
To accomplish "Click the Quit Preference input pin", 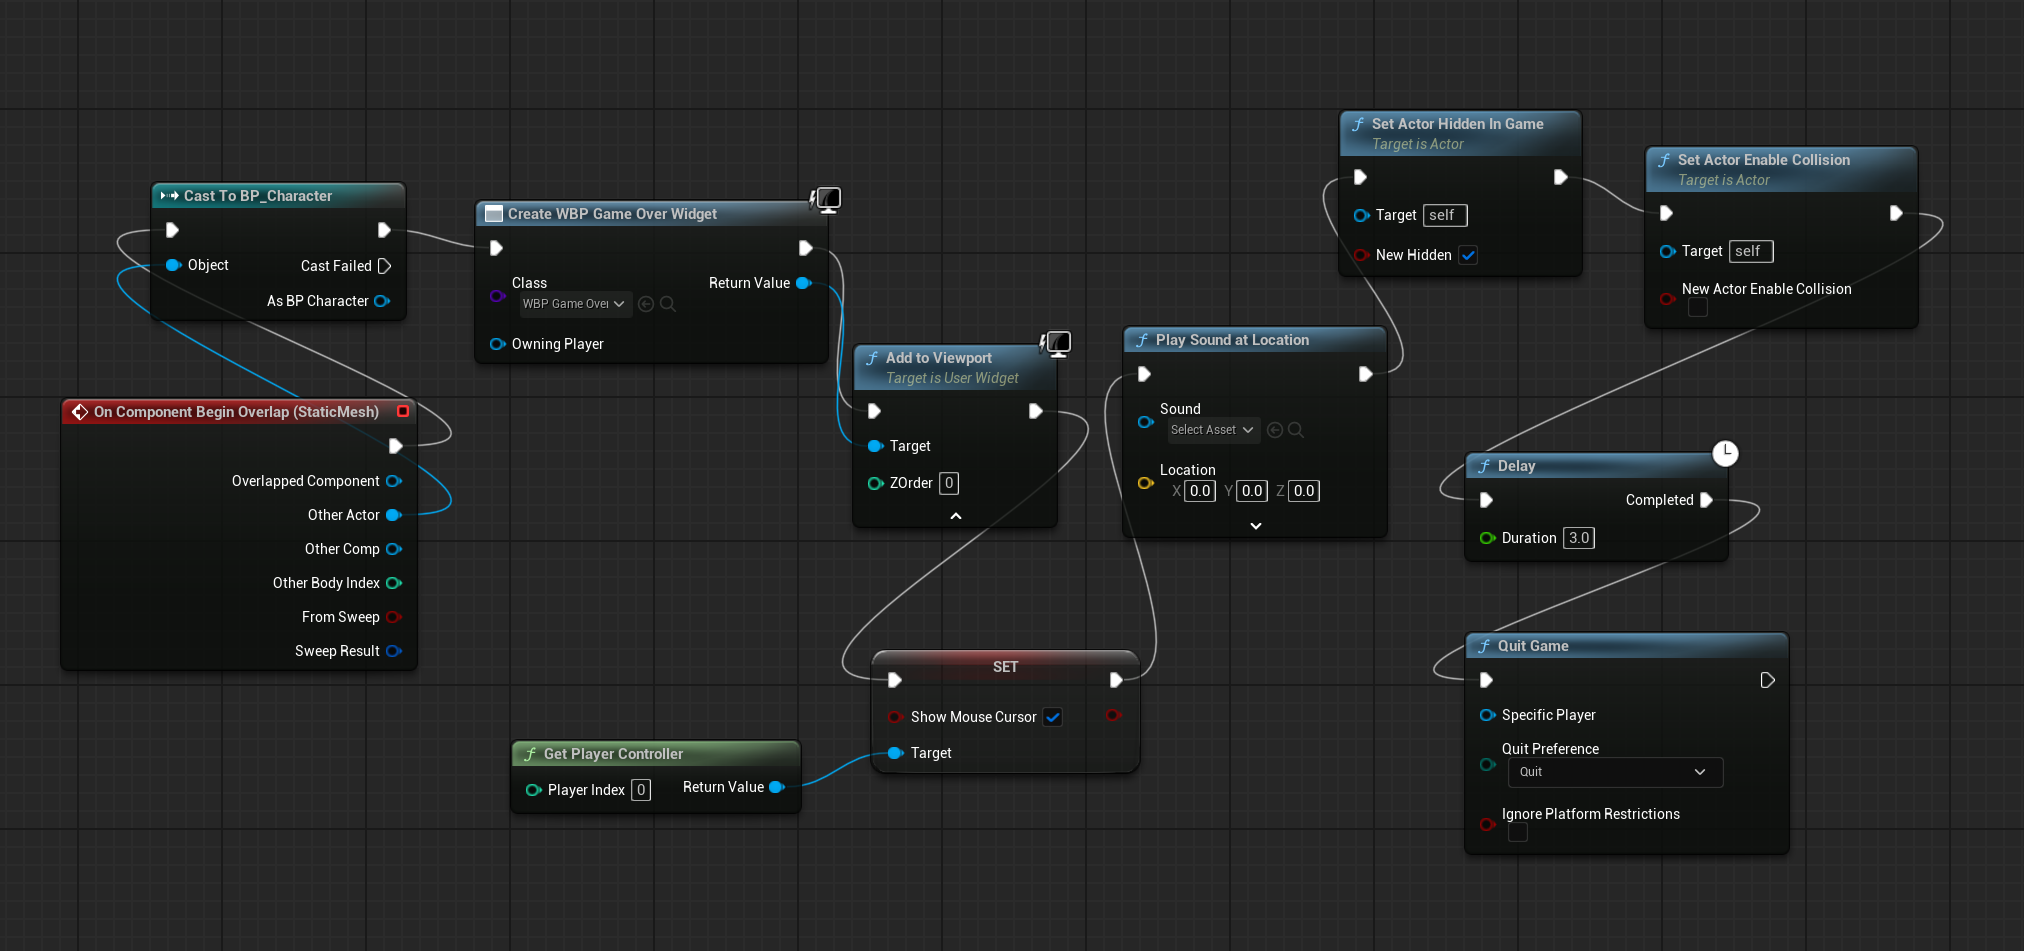I will coord(1487,764).
